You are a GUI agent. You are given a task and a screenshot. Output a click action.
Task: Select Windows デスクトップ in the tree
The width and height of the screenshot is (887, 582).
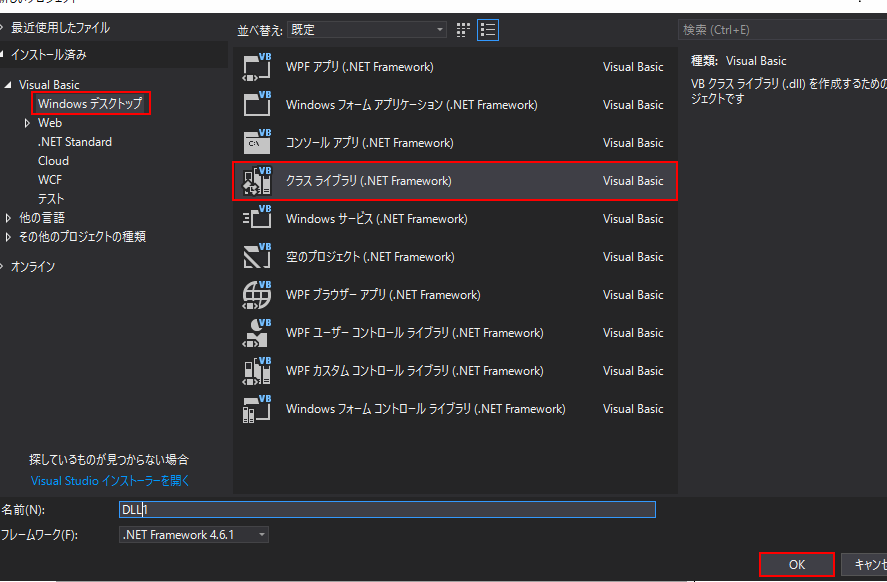coord(91,104)
